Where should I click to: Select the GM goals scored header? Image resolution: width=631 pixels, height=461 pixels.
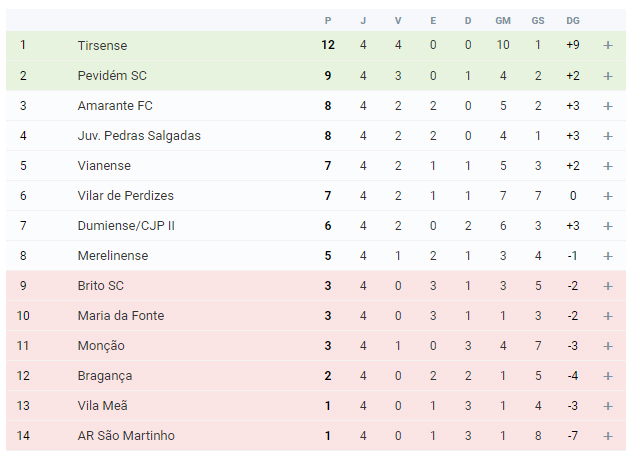click(x=503, y=21)
